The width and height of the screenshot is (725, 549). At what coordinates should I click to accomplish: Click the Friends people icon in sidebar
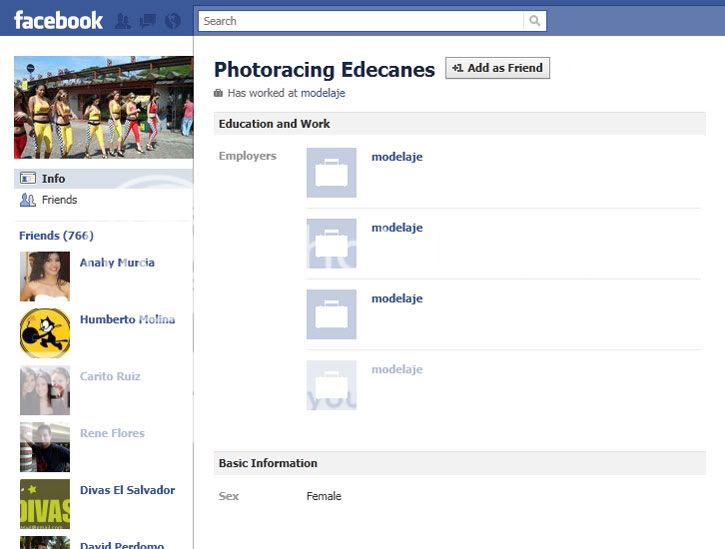pos(28,200)
